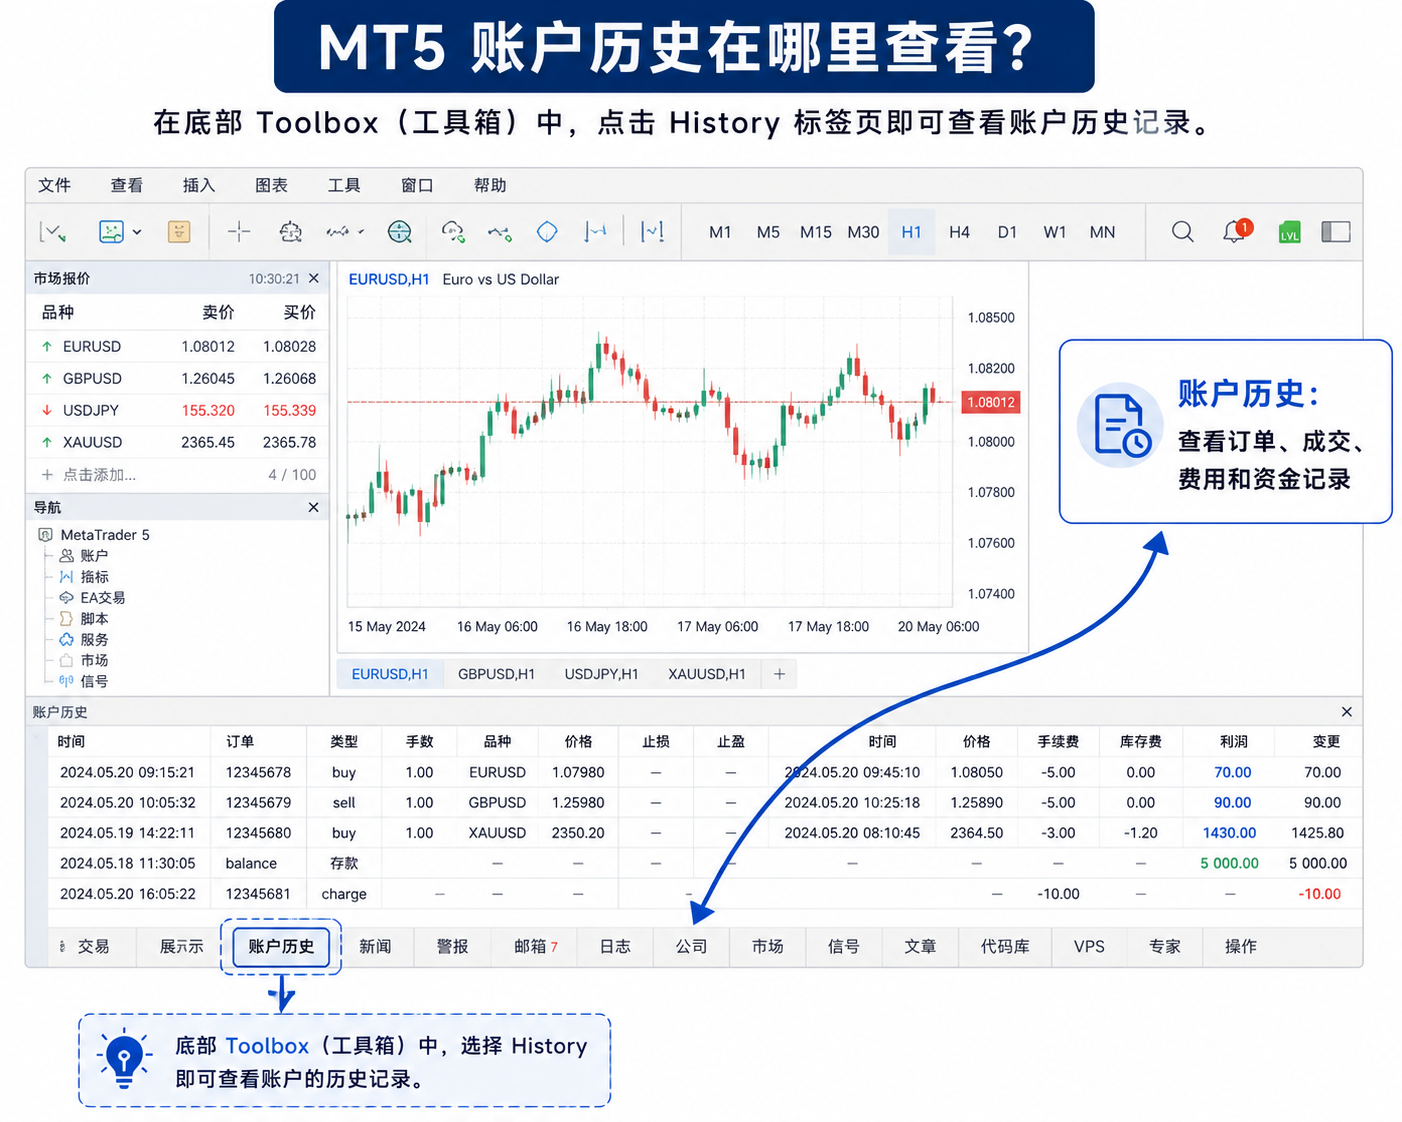Screen dimensions: 1402x1122
Task: Expand EA交易 node in navigator tree
Action: coord(92,597)
